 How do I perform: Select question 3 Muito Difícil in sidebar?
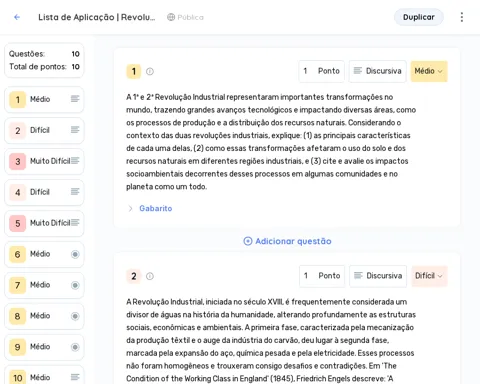point(44,161)
